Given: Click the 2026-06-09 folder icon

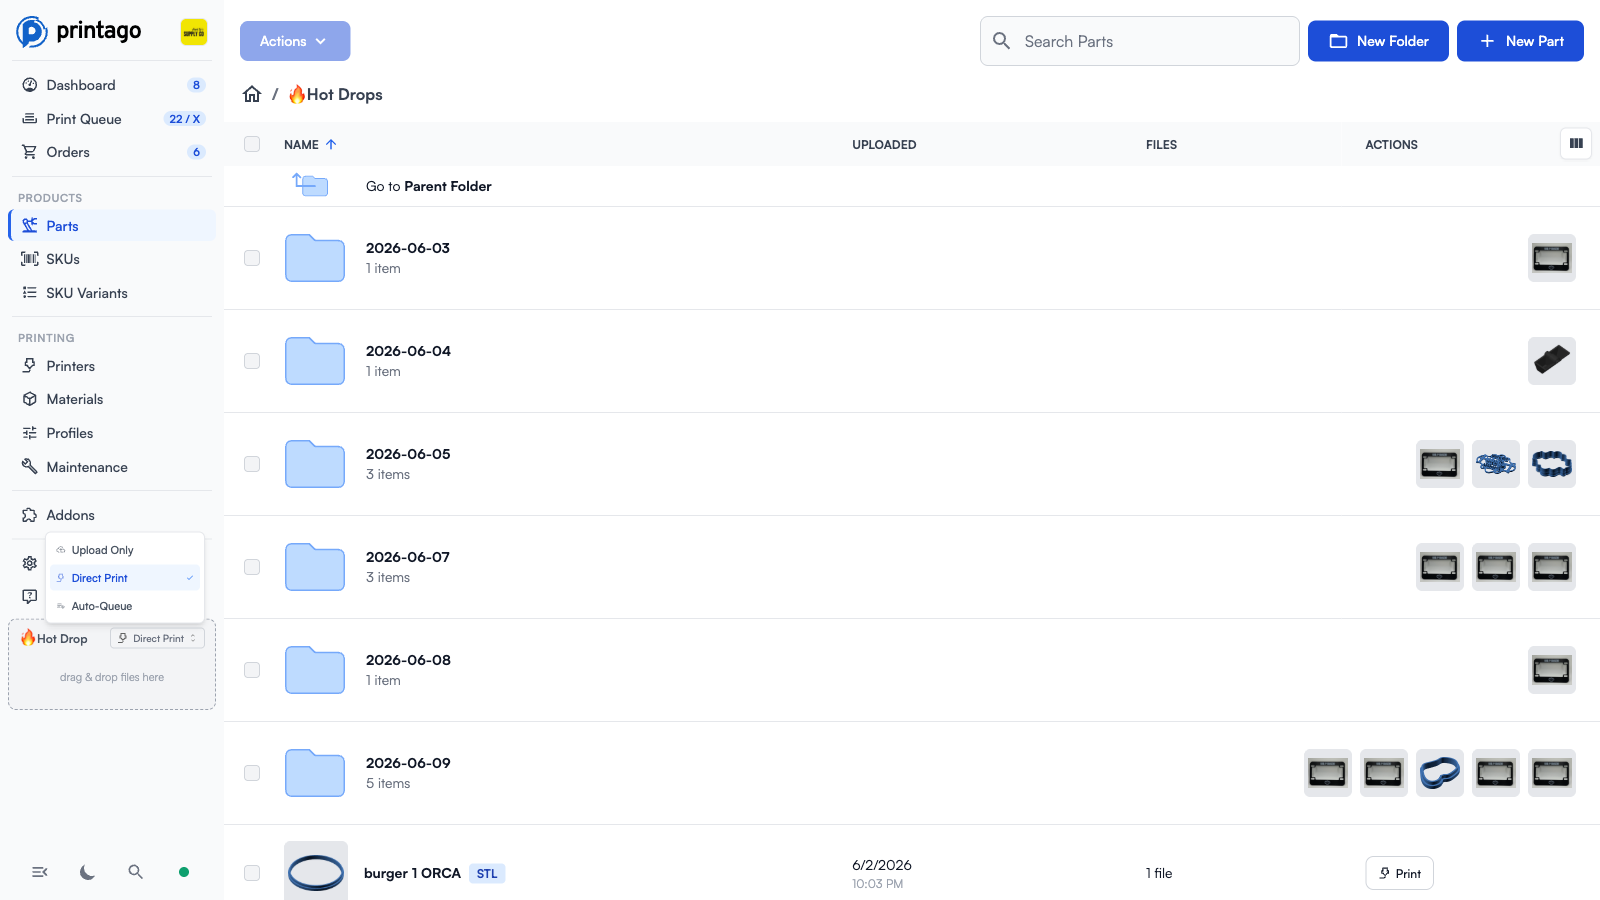Looking at the screenshot, I should click(315, 773).
